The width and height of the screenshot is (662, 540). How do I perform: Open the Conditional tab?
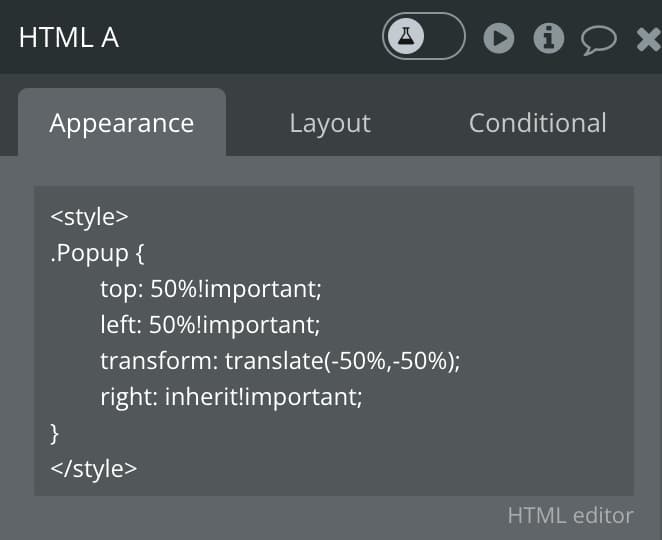point(537,123)
